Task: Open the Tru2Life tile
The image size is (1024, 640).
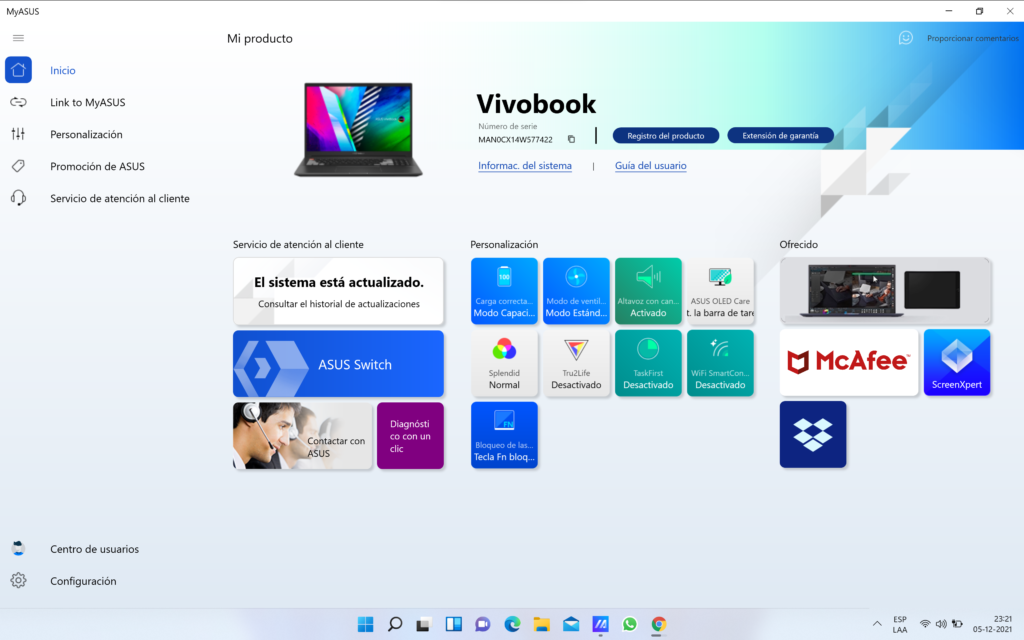Action: point(576,363)
